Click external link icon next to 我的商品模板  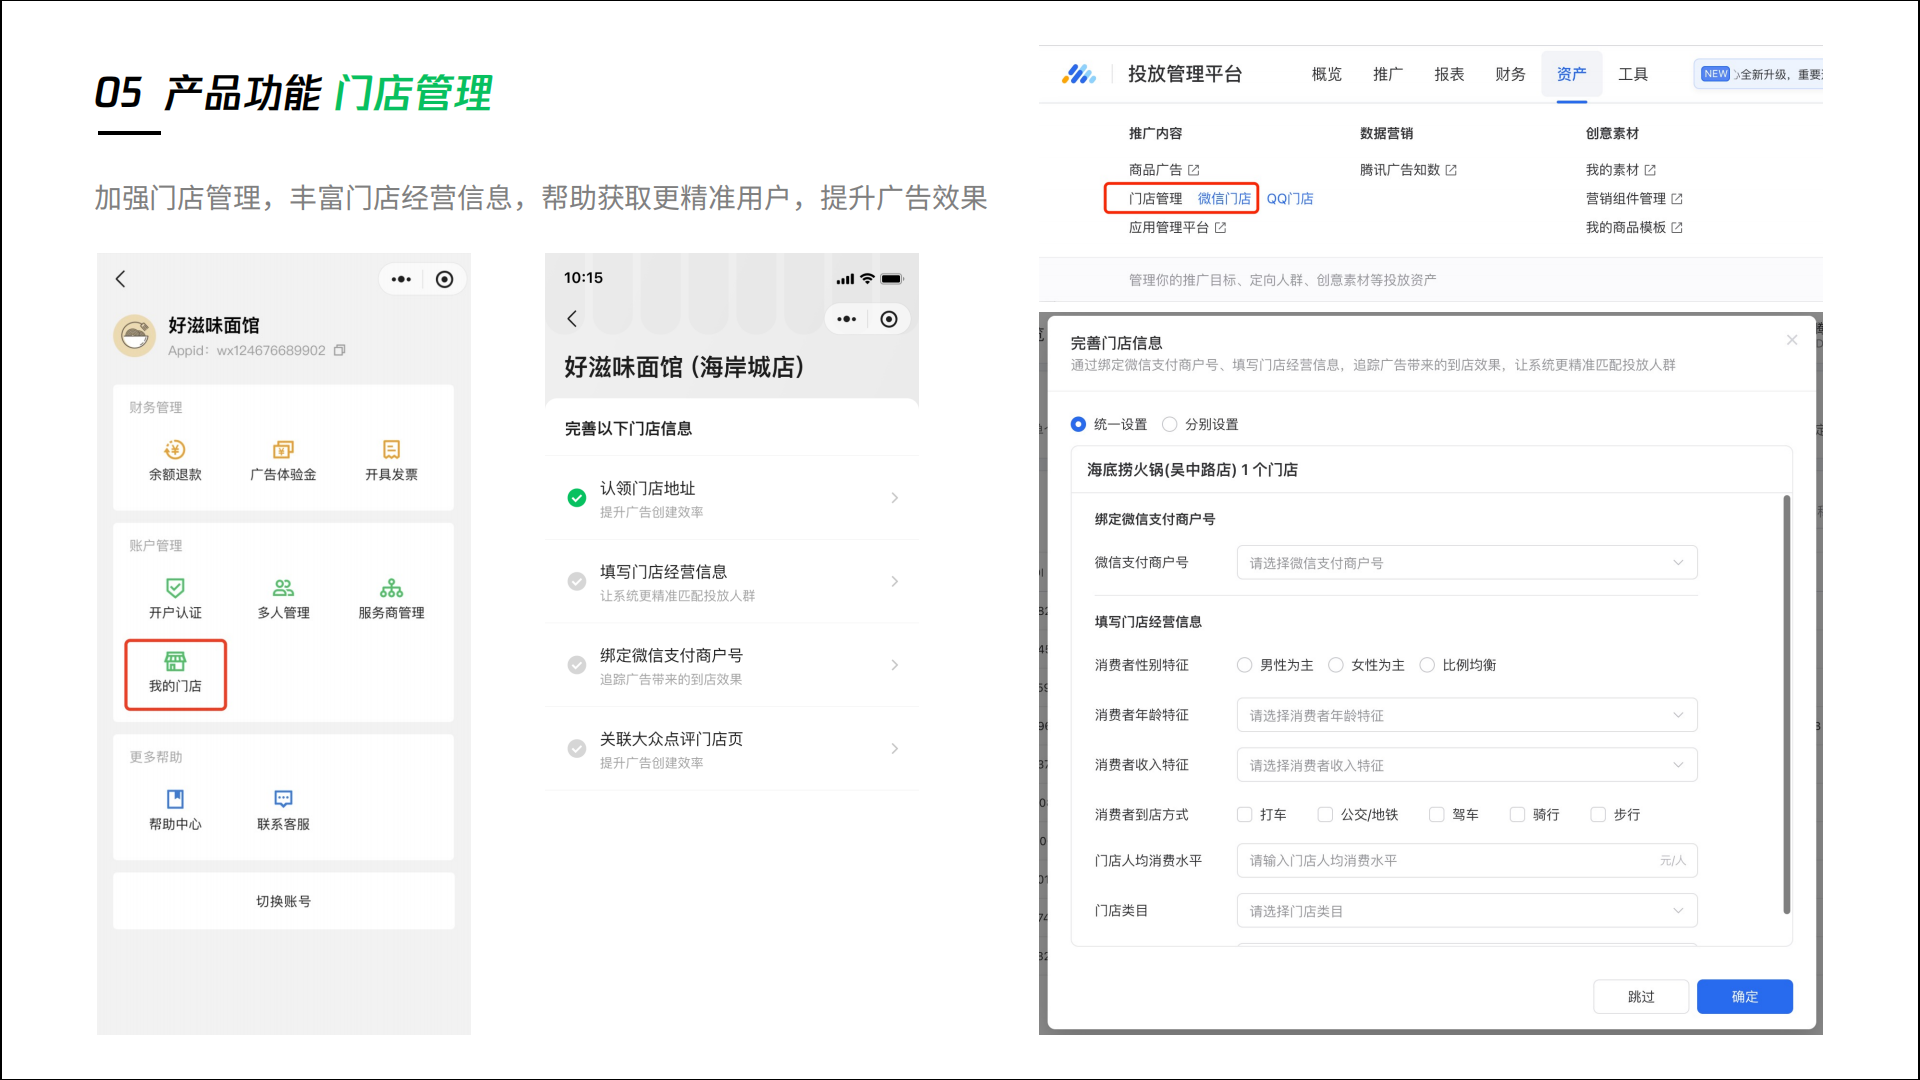[x=1677, y=228]
